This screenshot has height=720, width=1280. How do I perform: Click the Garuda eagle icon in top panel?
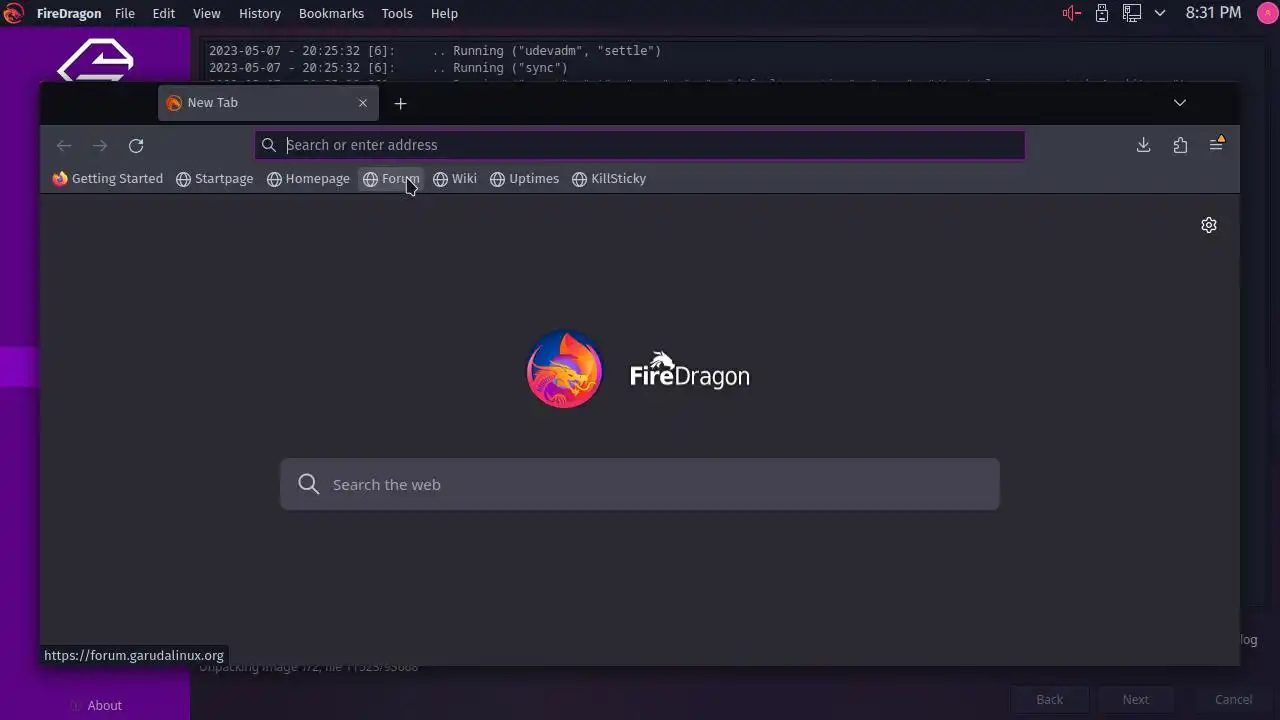coord(13,13)
